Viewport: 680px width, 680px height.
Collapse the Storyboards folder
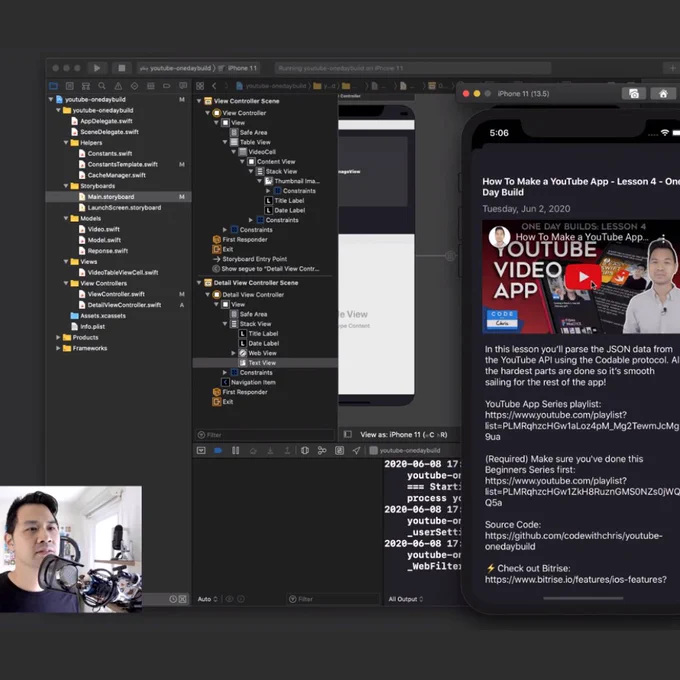[66, 186]
